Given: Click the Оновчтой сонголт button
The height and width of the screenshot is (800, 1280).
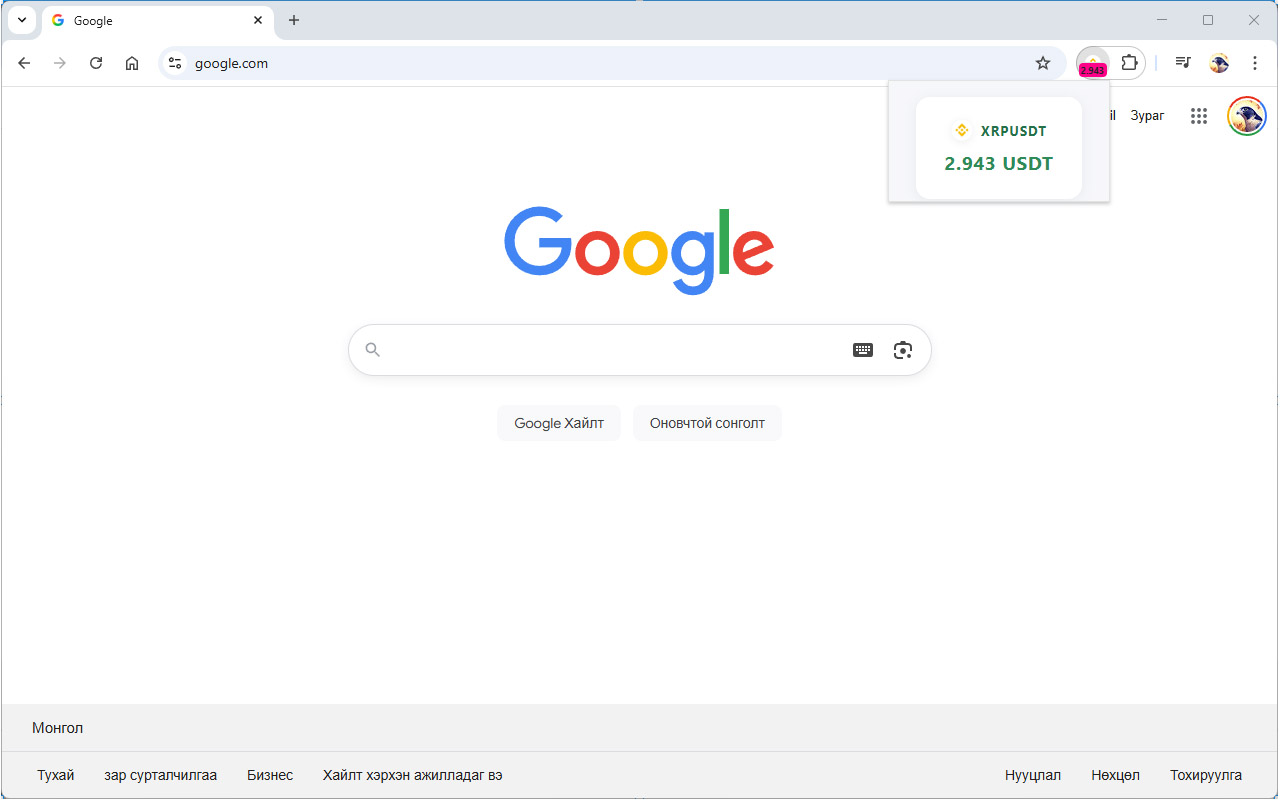Looking at the screenshot, I should point(707,423).
